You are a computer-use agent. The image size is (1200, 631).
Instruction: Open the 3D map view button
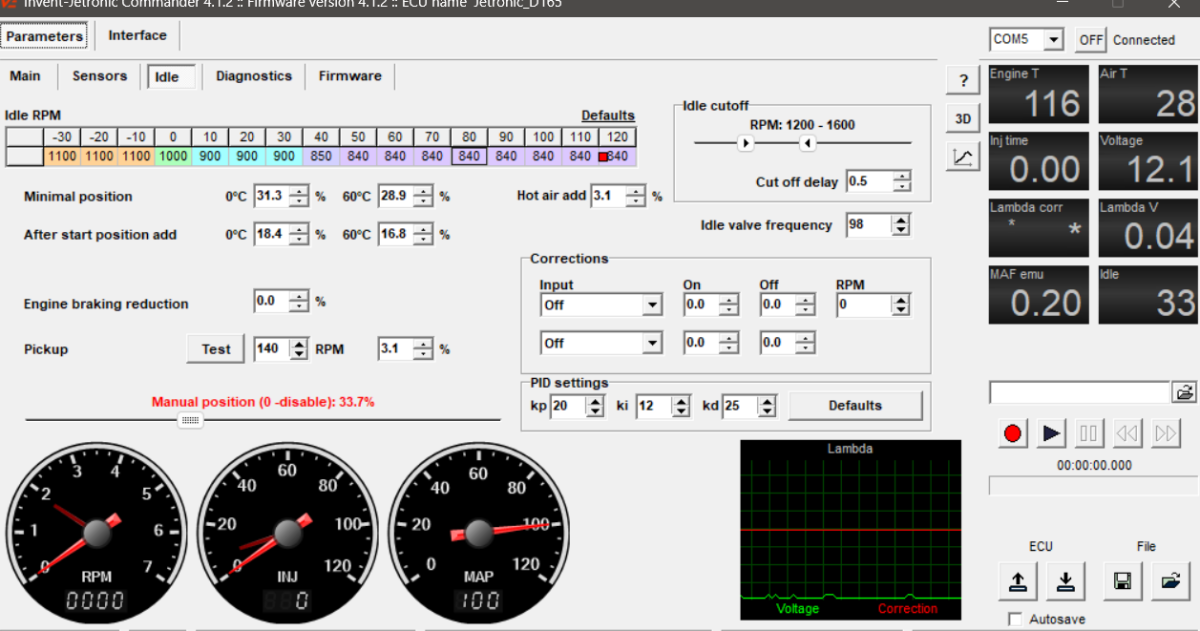(x=962, y=118)
